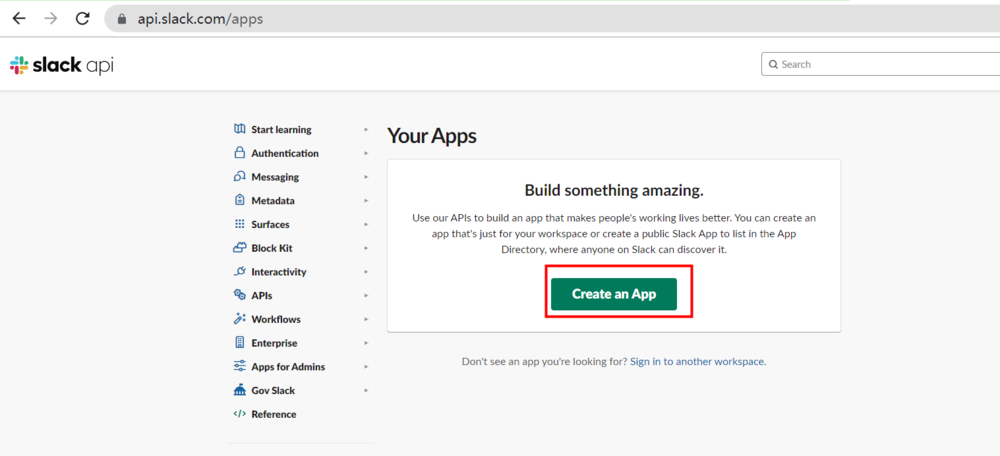Viewport: 1000px width, 456px height.
Task: Expand the Enterprise section arrow
Action: [366, 342]
